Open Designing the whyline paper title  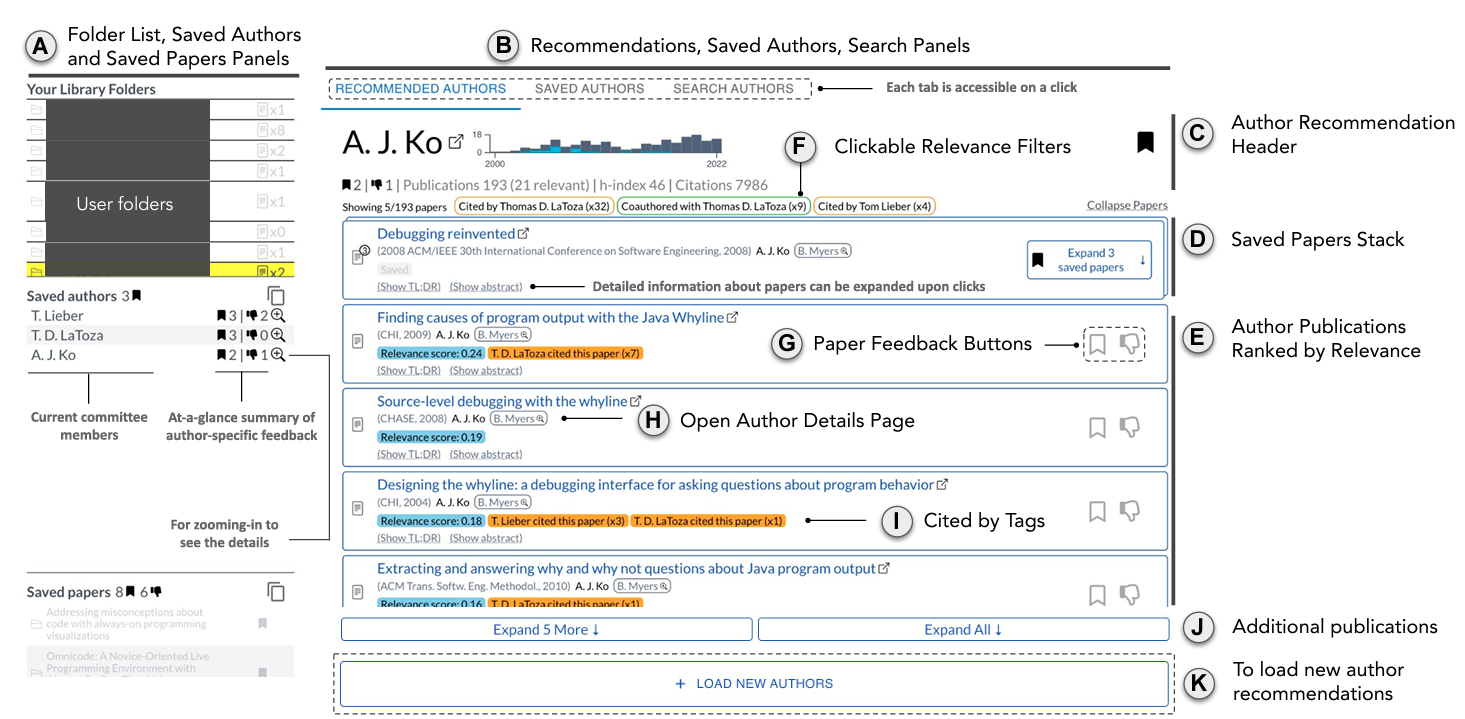coord(655,484)
